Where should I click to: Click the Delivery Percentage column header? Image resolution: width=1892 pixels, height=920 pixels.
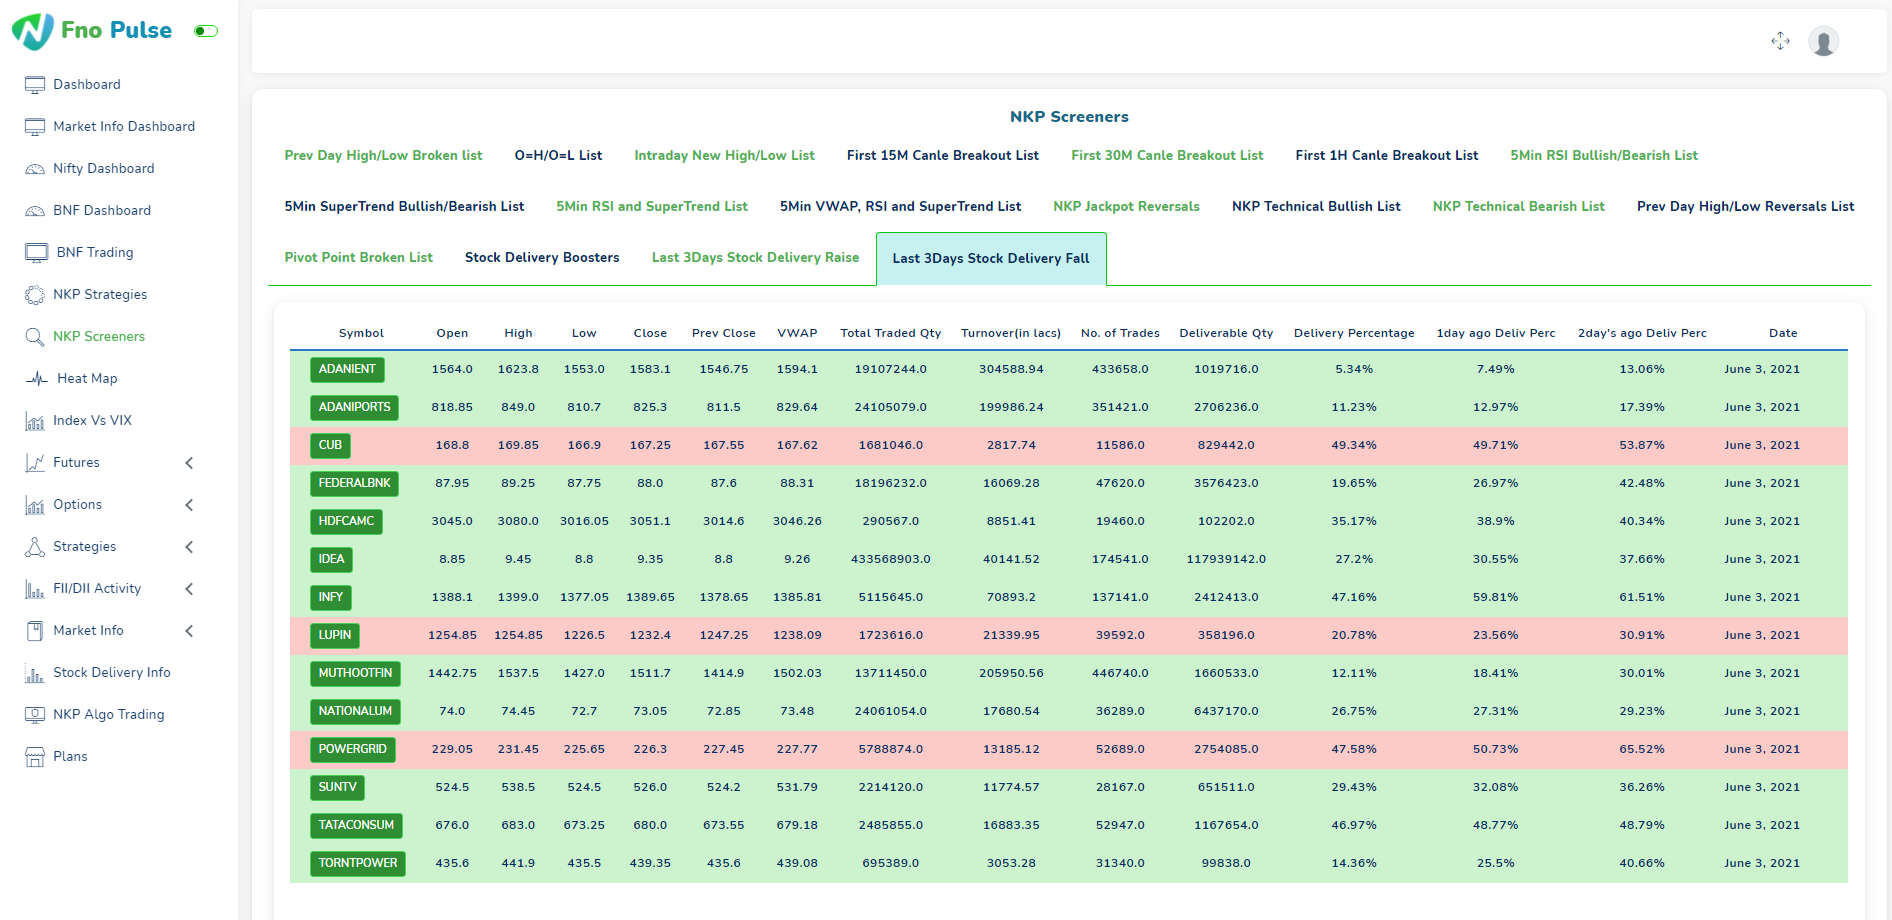(1354, 334)
